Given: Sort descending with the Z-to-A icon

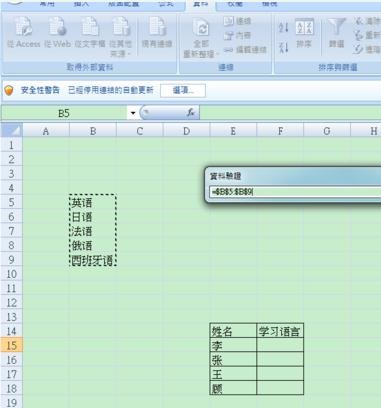Looking at the screenshot, I should [x=283, y=47].
